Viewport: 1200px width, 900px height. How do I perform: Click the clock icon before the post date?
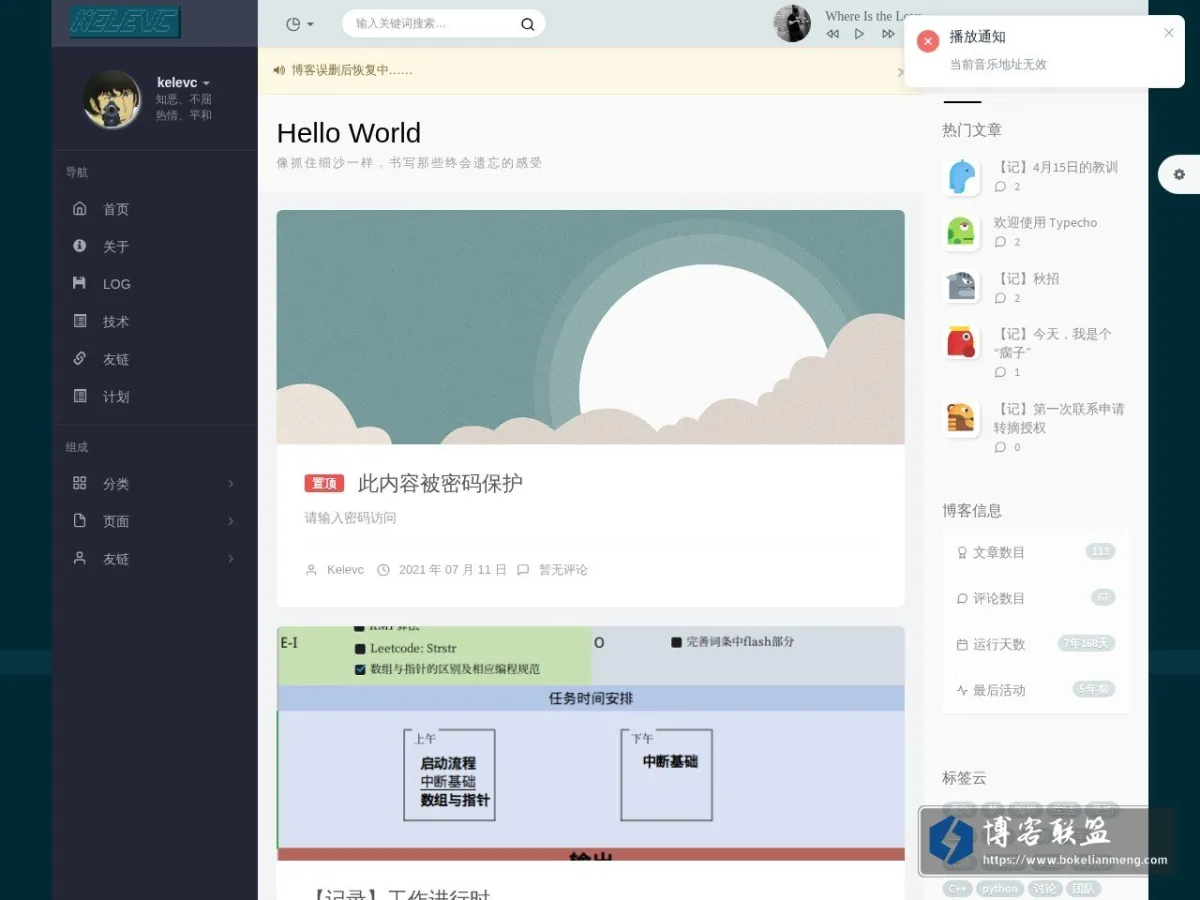383,570
